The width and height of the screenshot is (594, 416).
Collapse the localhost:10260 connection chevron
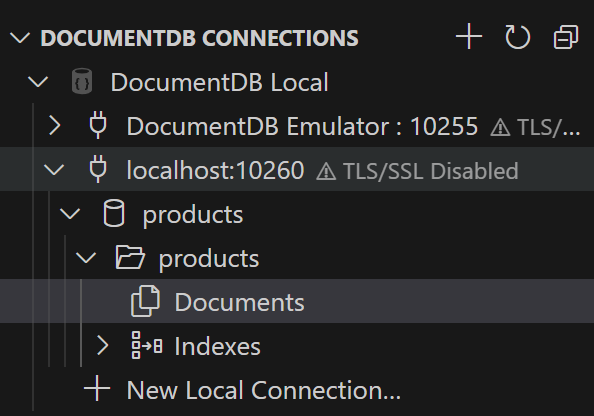(54, 169)
